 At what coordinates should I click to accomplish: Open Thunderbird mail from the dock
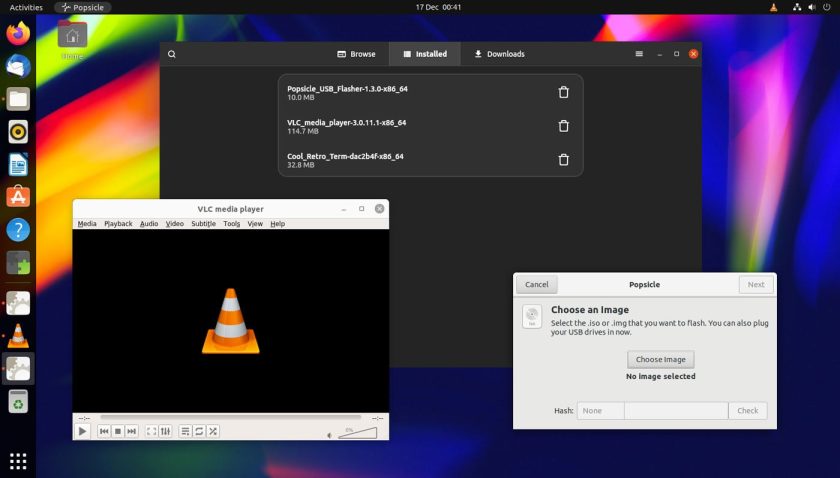(18, 66)
